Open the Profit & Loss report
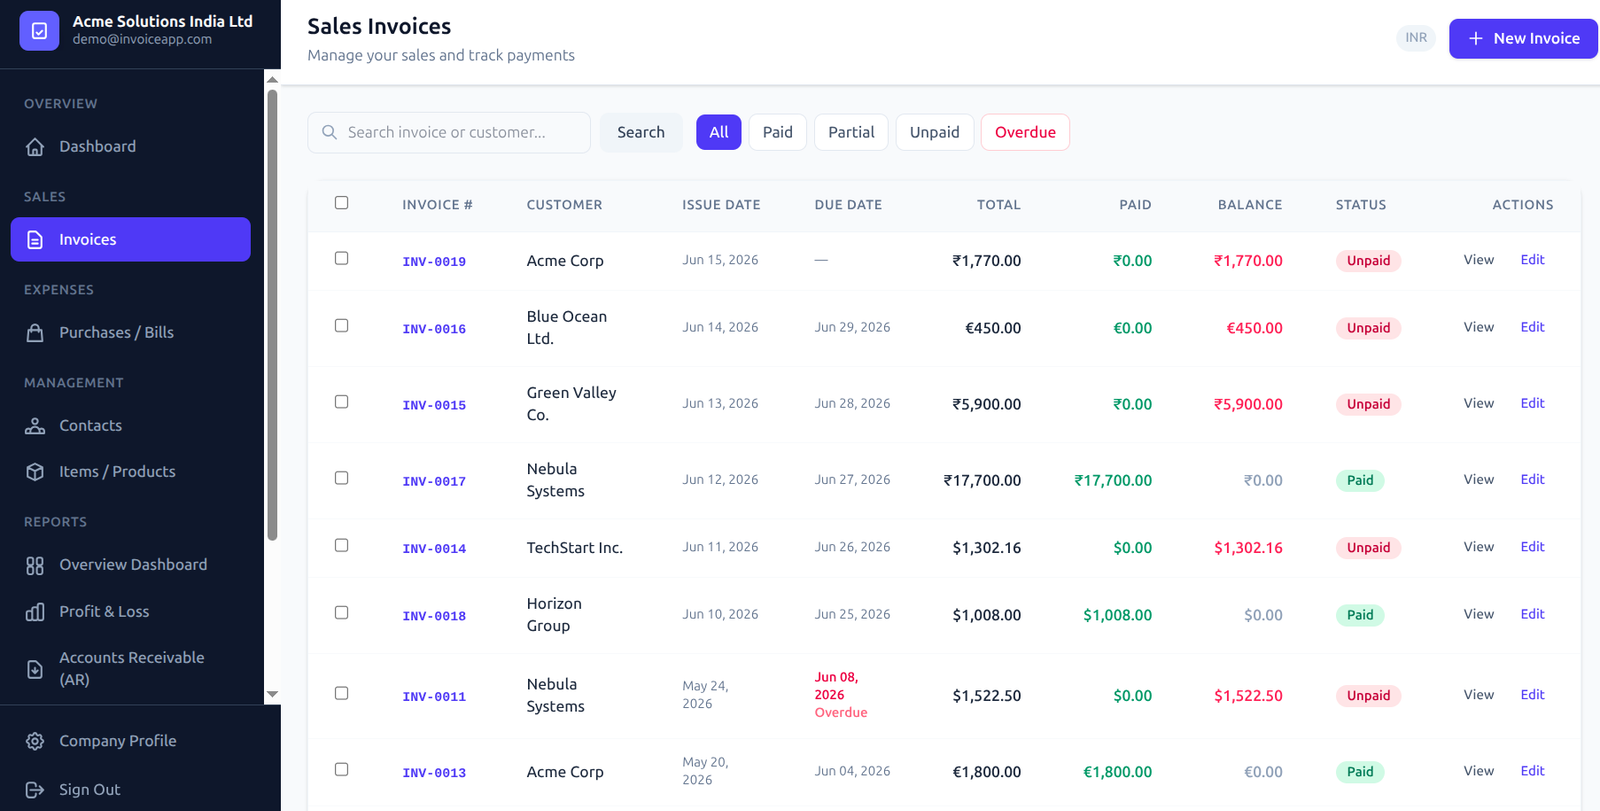1600x811 pixels. (x=130, y=612)
